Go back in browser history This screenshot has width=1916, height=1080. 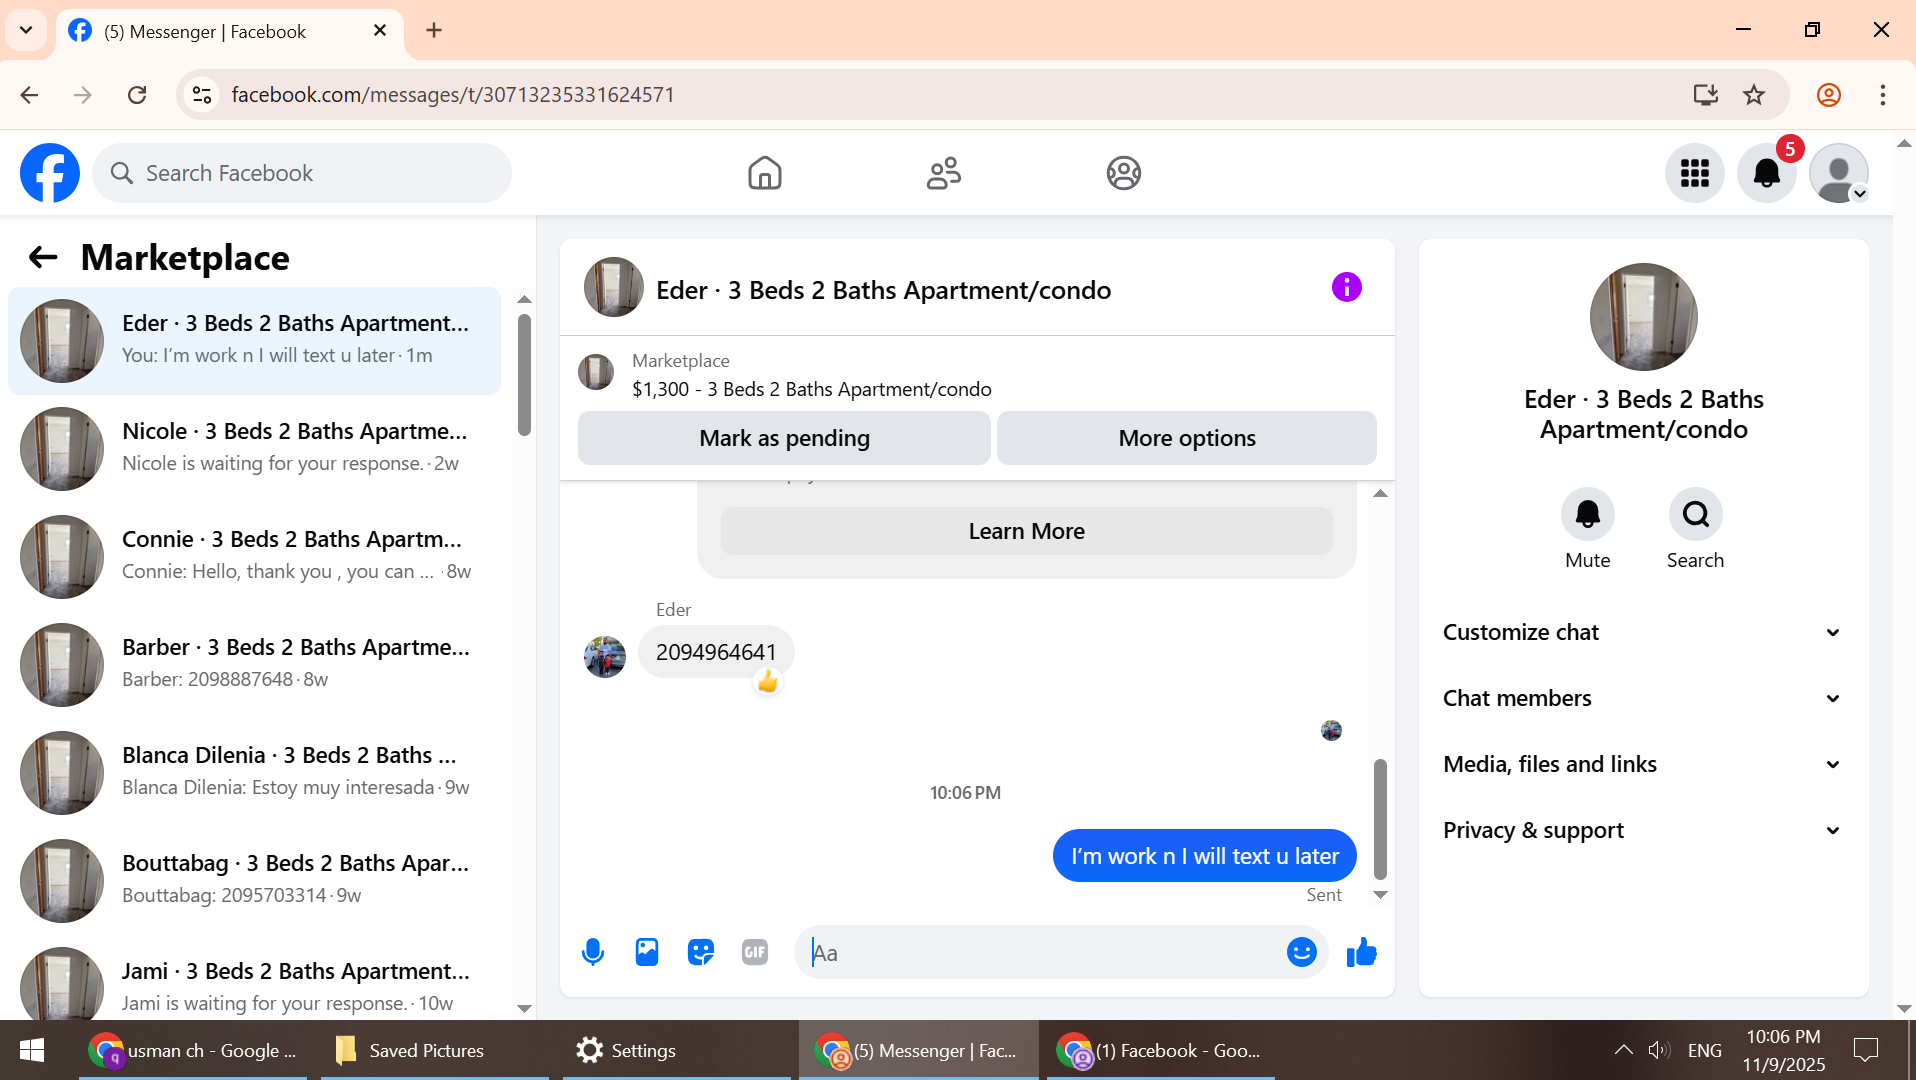click(29, 95)
